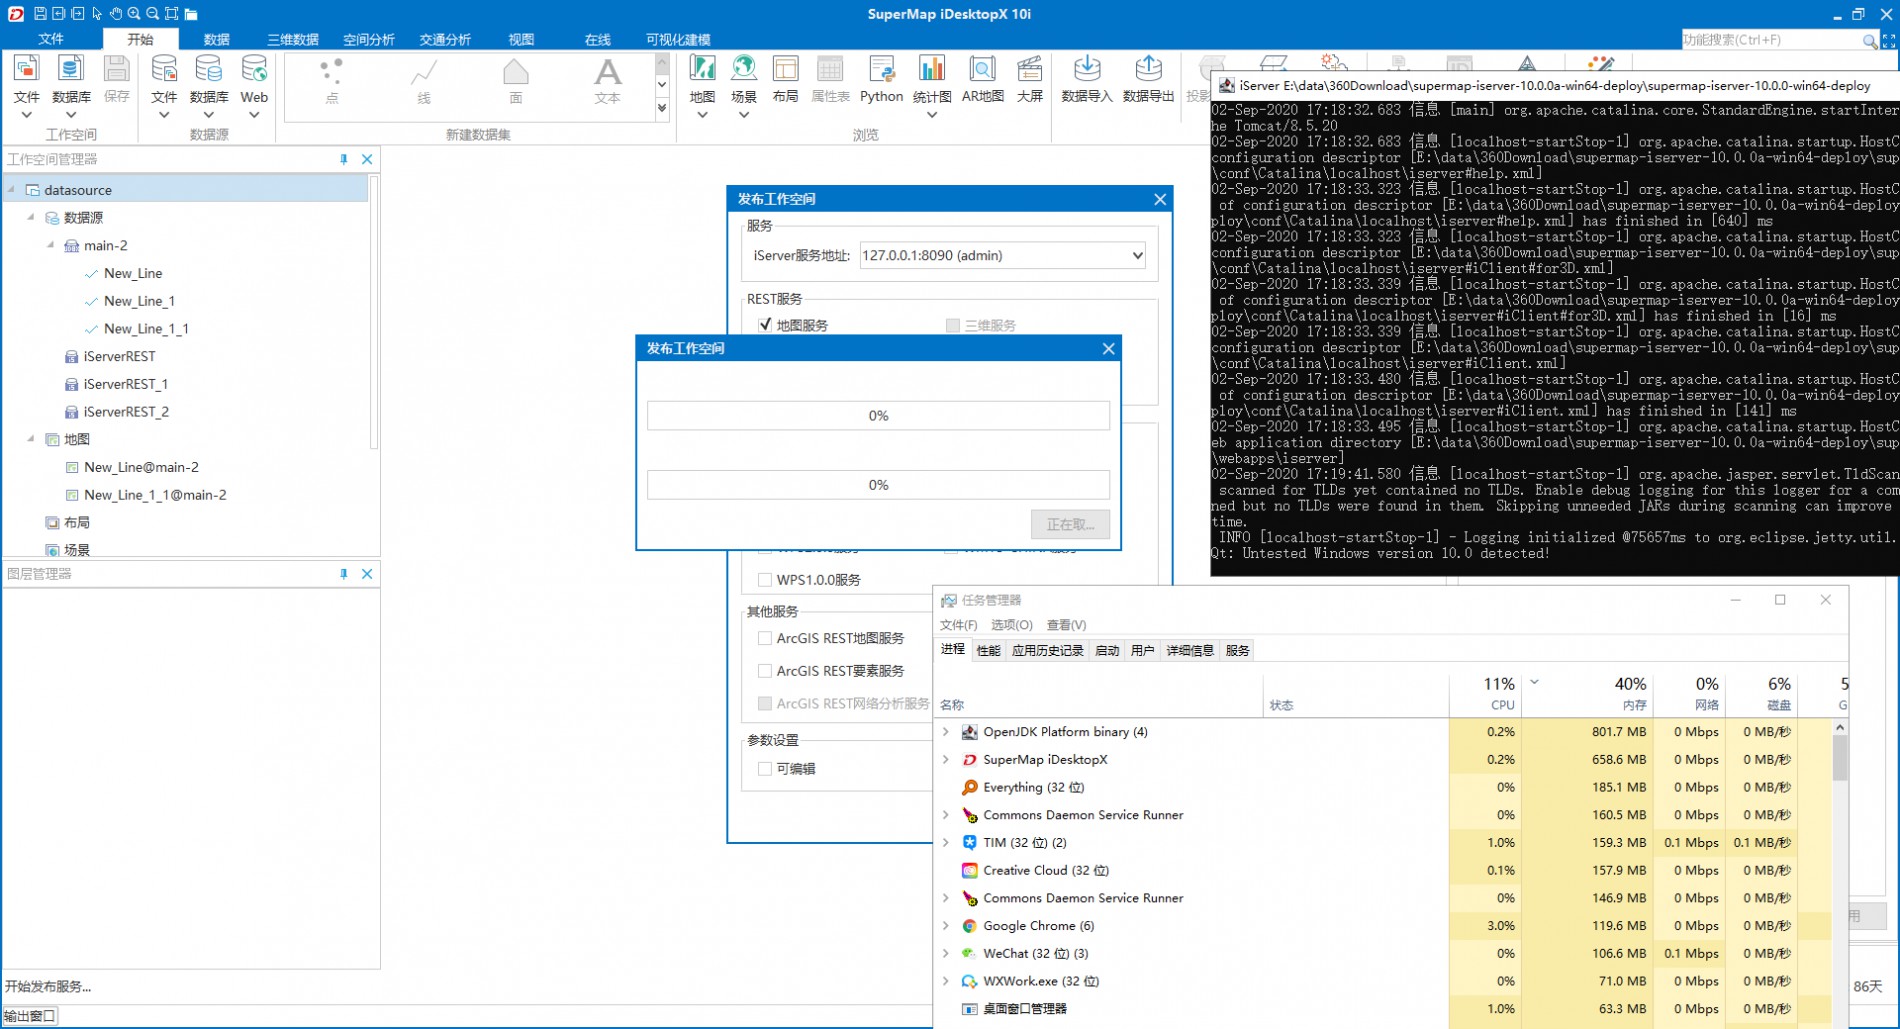1900x1029 pixels.
Task: Open 详细信息 tab in Task Manager
Action: click(x=1189, y=650)
